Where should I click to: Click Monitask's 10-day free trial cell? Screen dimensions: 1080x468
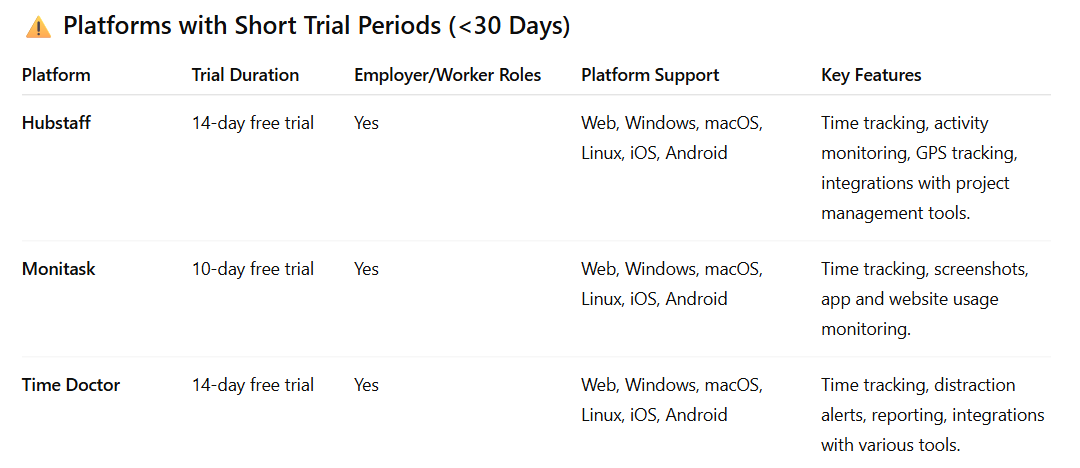[x=253, y=269]
